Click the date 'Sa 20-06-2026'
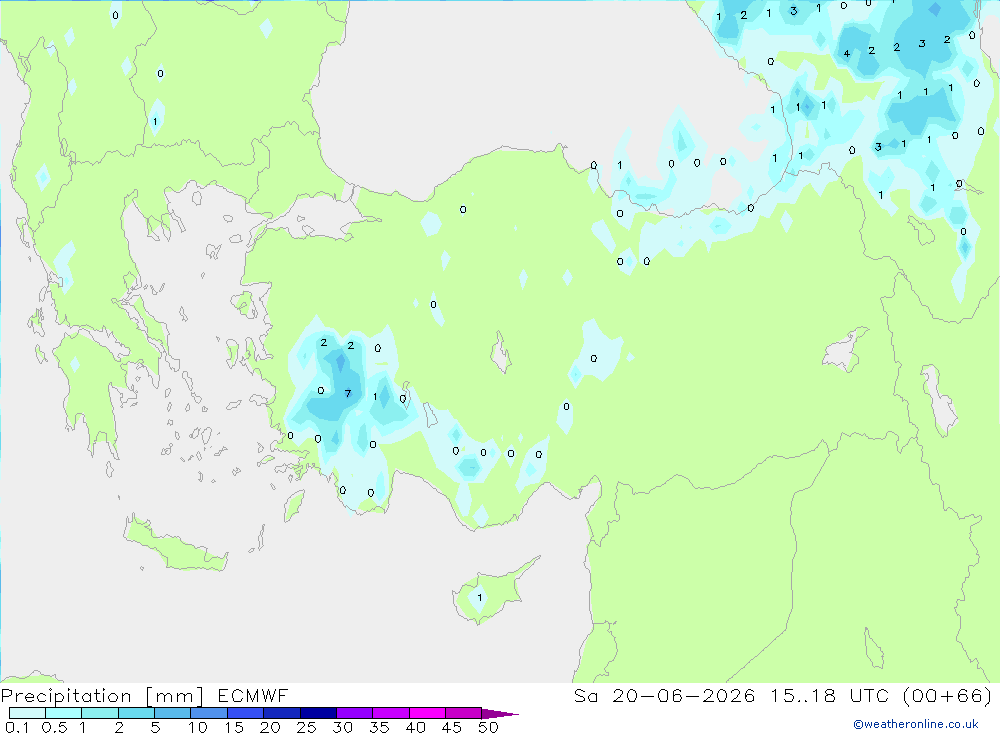 (x=664, y=695)
